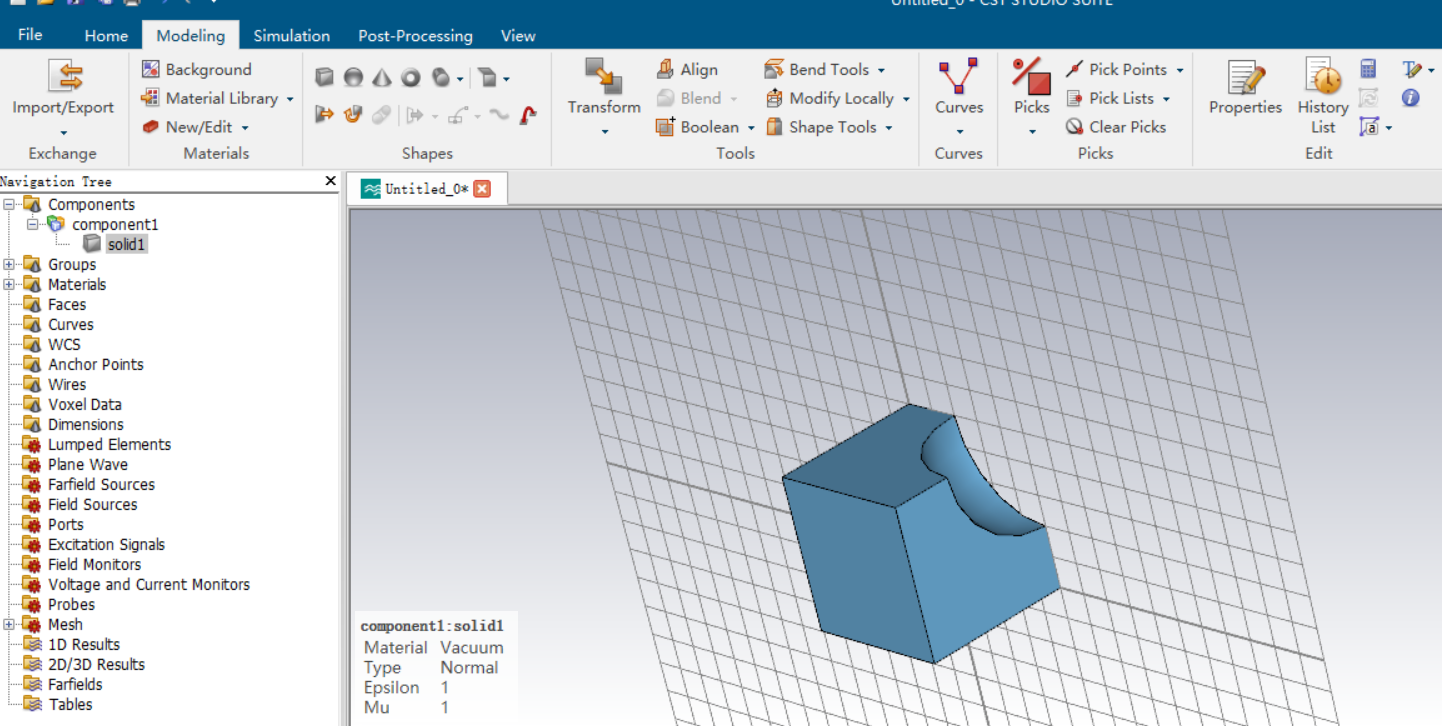Switch to the View tab

(x=518, y=35)
